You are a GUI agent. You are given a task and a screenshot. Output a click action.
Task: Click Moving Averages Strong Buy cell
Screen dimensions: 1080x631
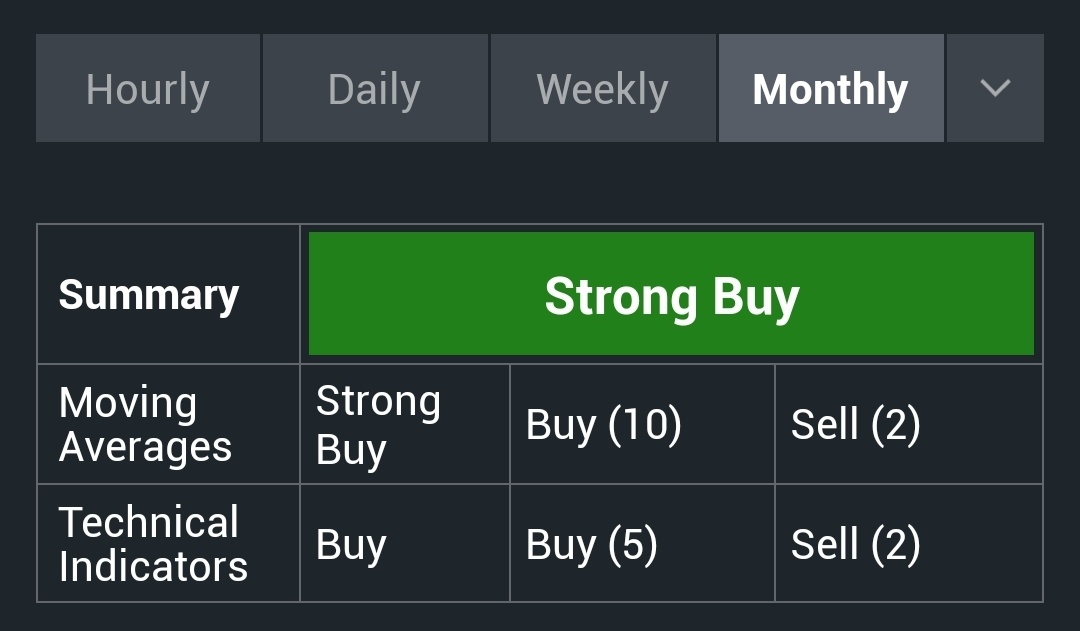tap(405, 424)
